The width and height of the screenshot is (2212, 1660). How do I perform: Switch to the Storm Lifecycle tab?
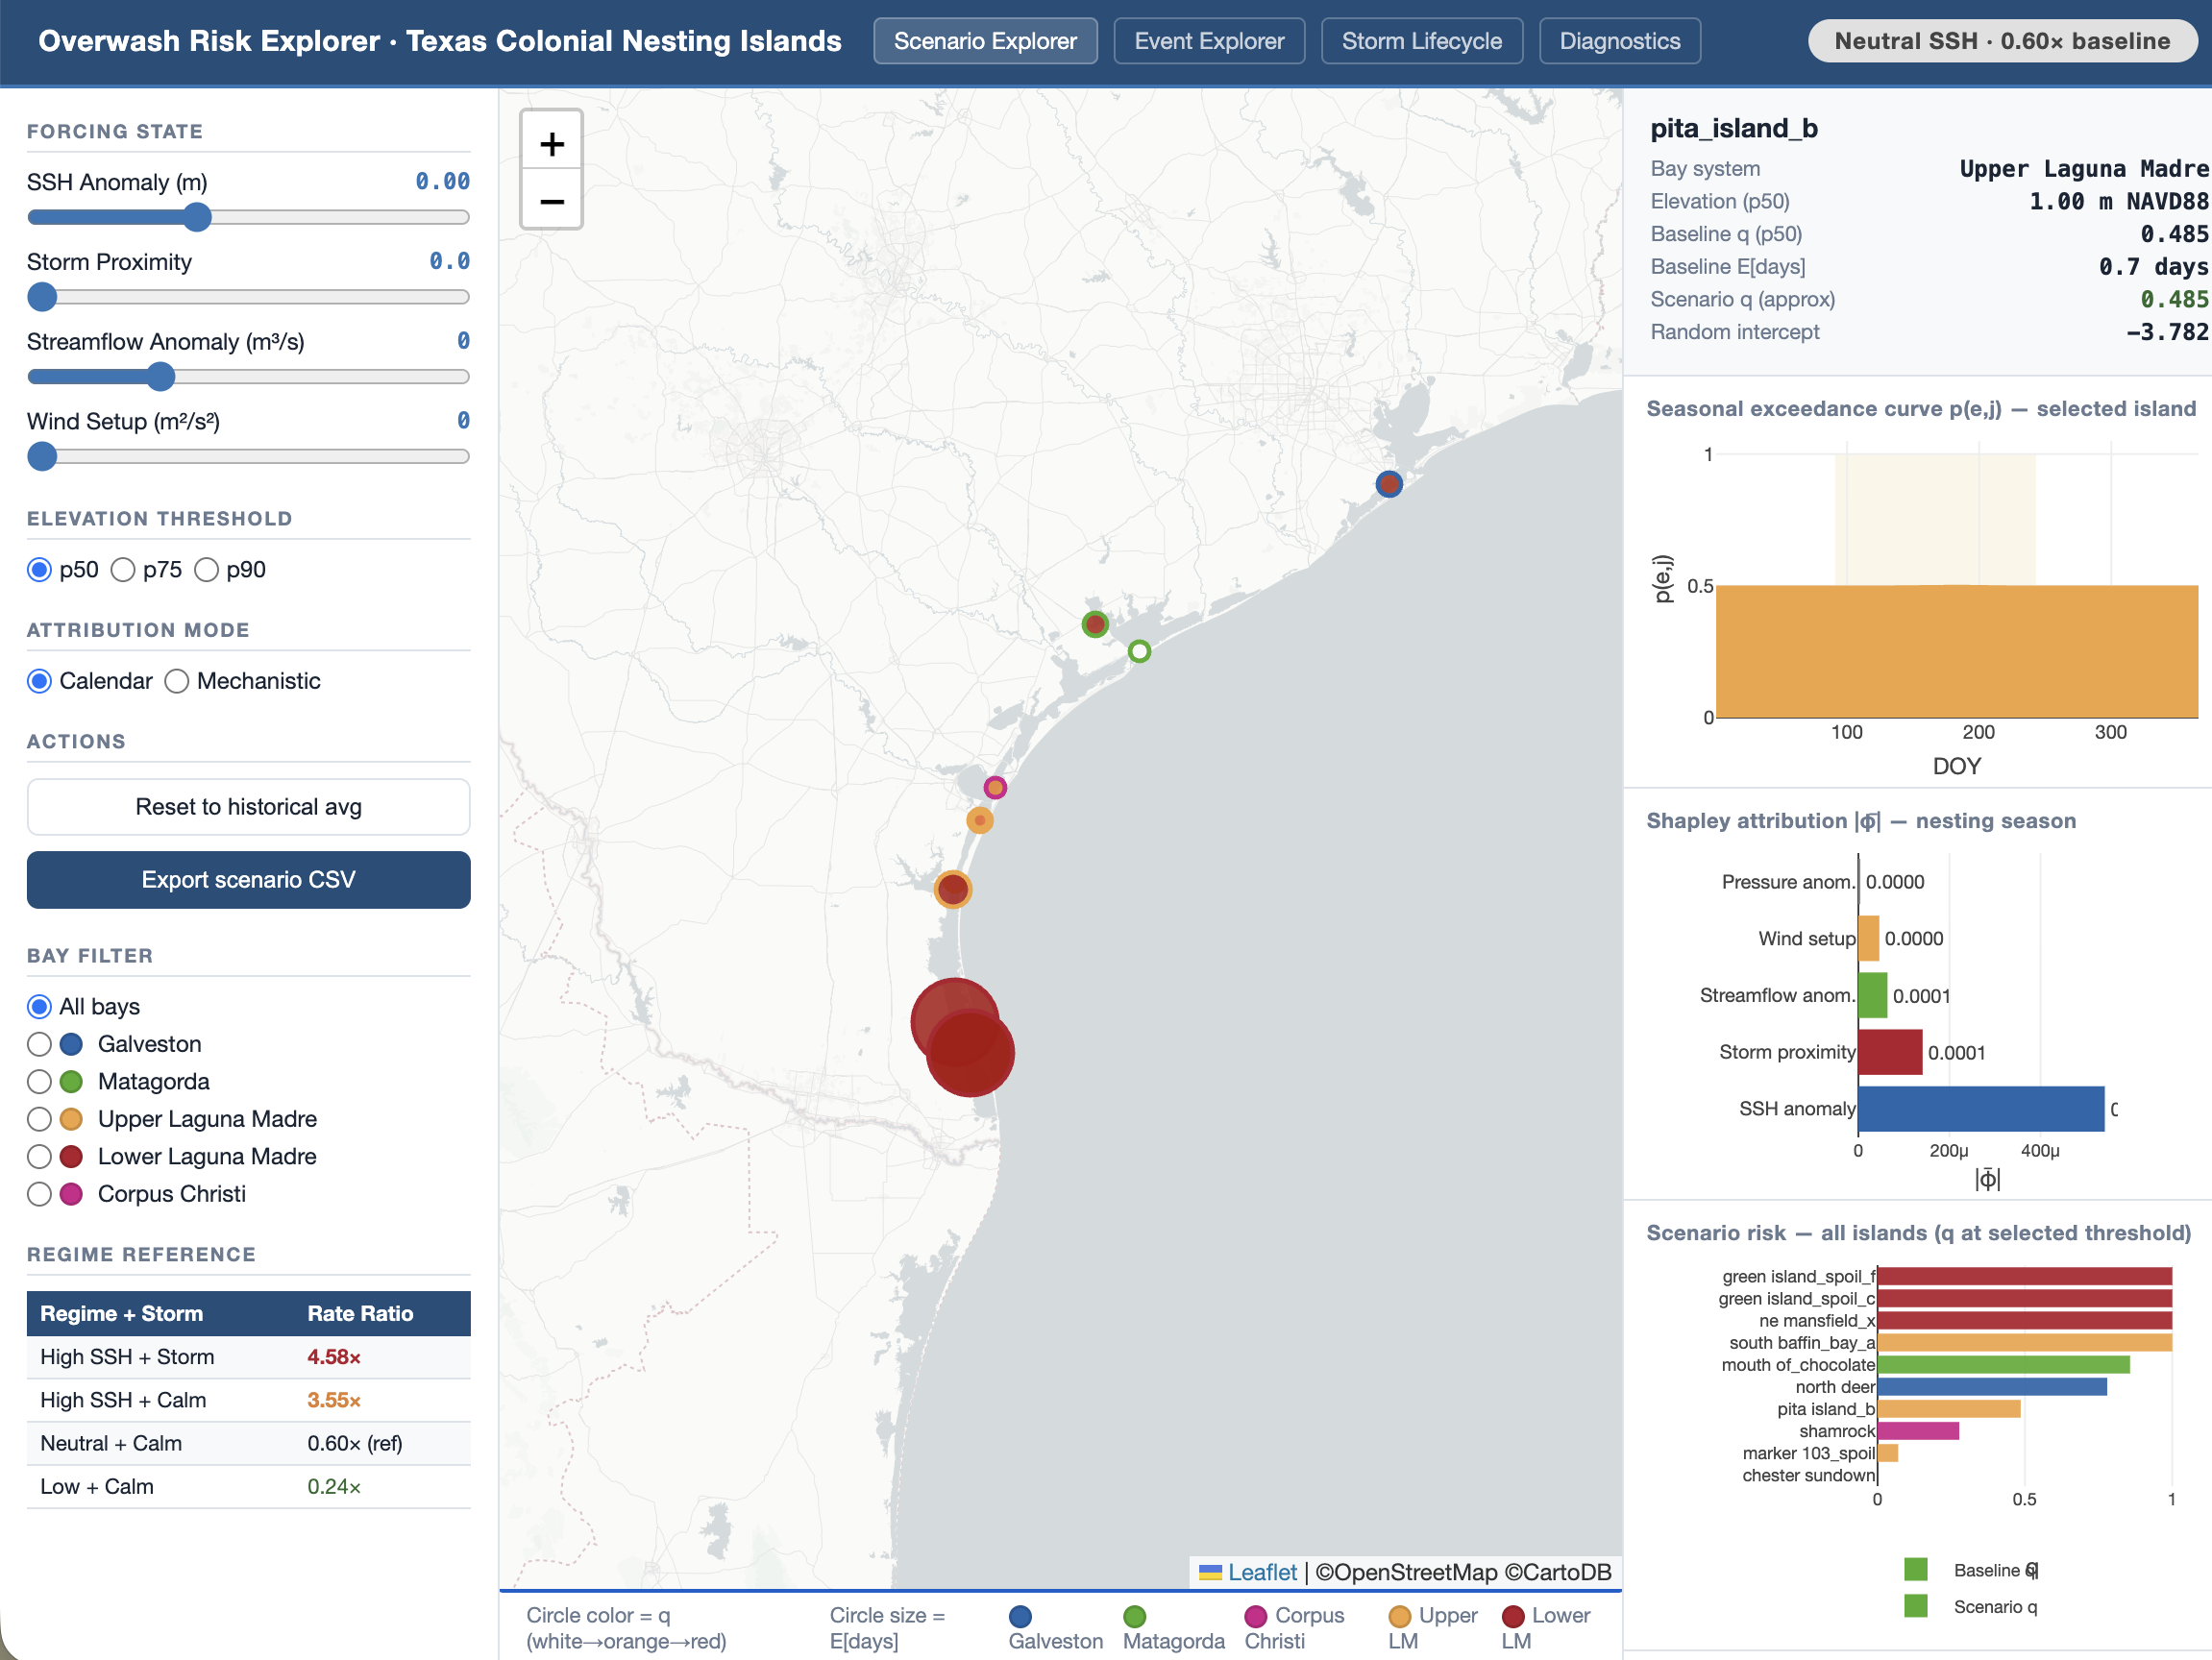1421,41
